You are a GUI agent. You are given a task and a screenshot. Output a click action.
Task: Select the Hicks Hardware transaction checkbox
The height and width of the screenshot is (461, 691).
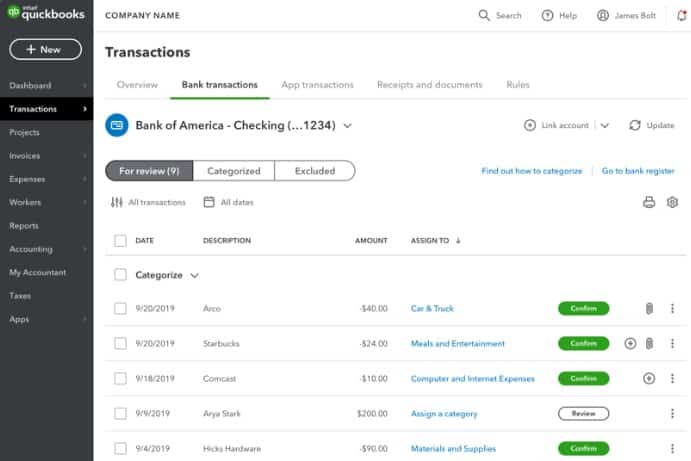pos(120,448)
